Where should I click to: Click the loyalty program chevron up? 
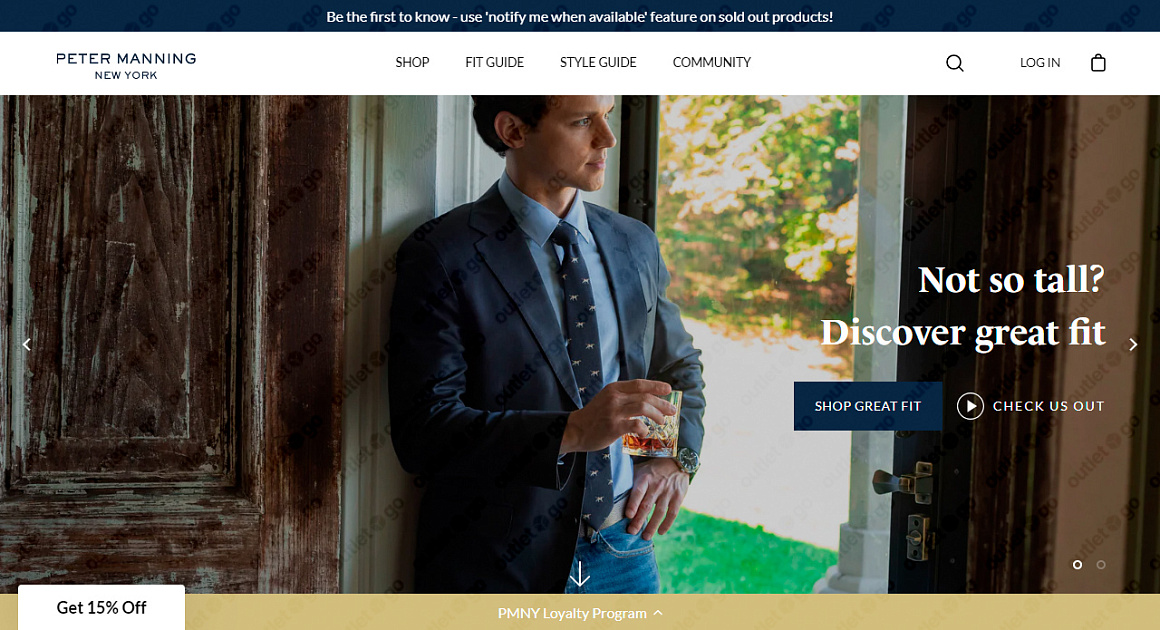tap(658, 613)
